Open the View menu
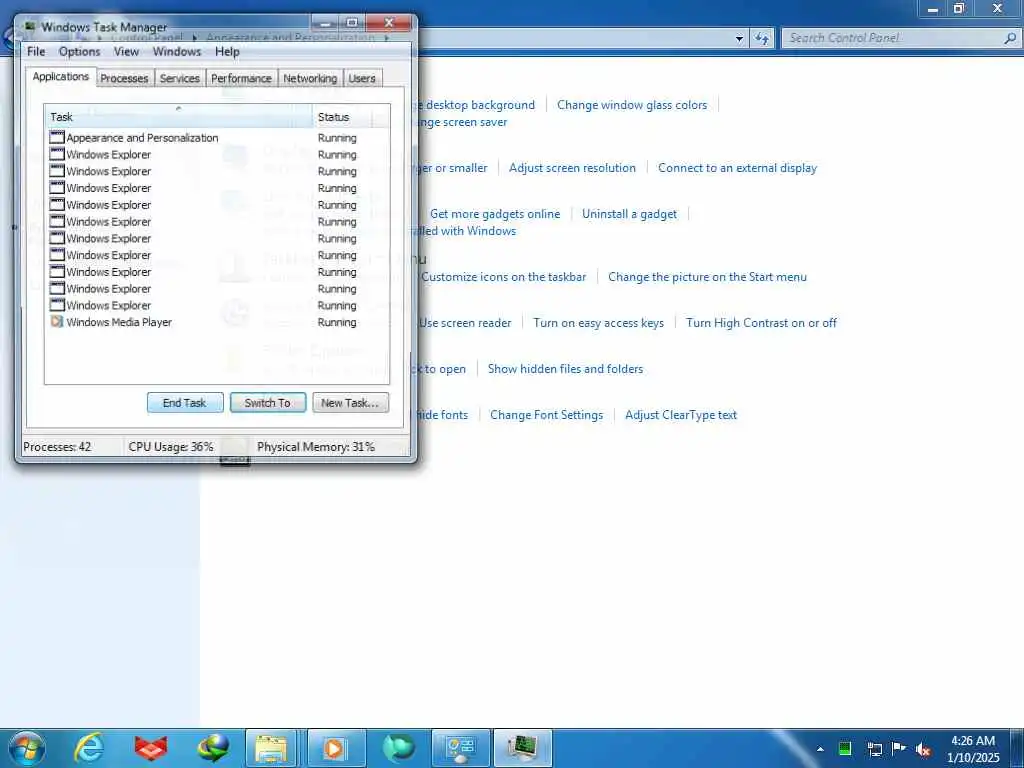This screenshot has width=1024, height=768. pos(126,52)
